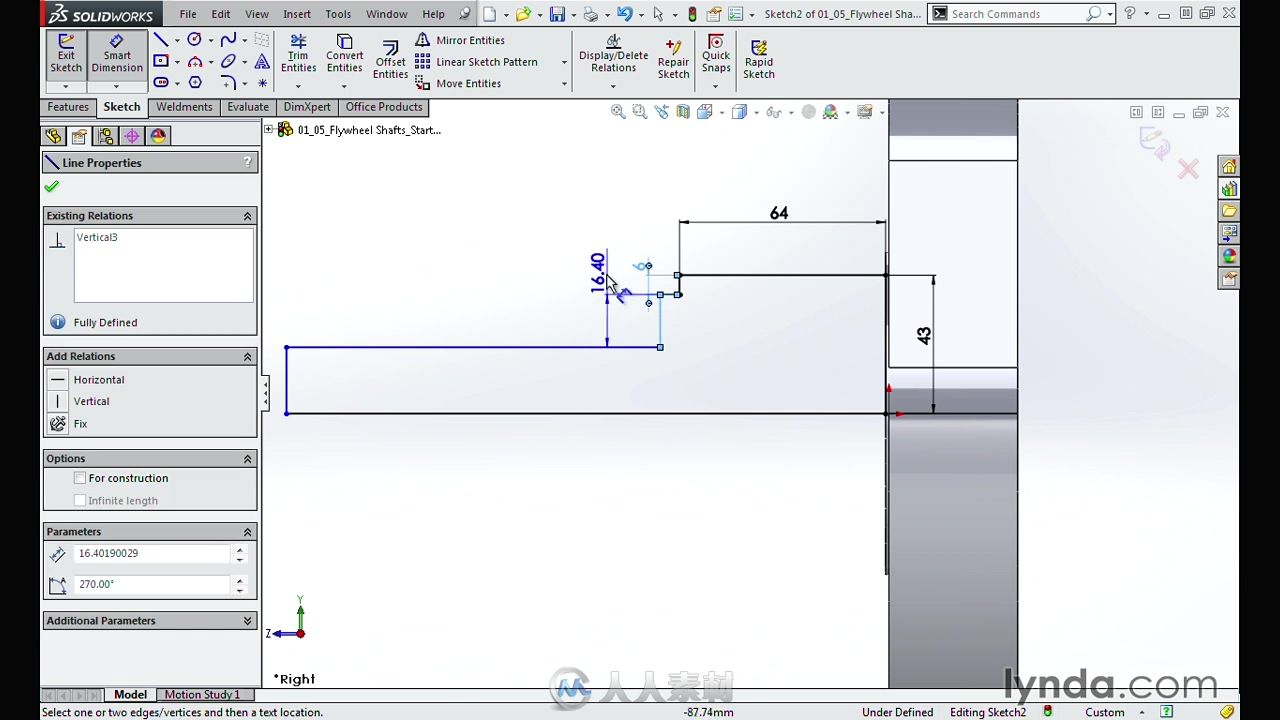The height and width of the screenshot is (720, 1280).
Task: Click line length parameter field
Action: [152, 553]
